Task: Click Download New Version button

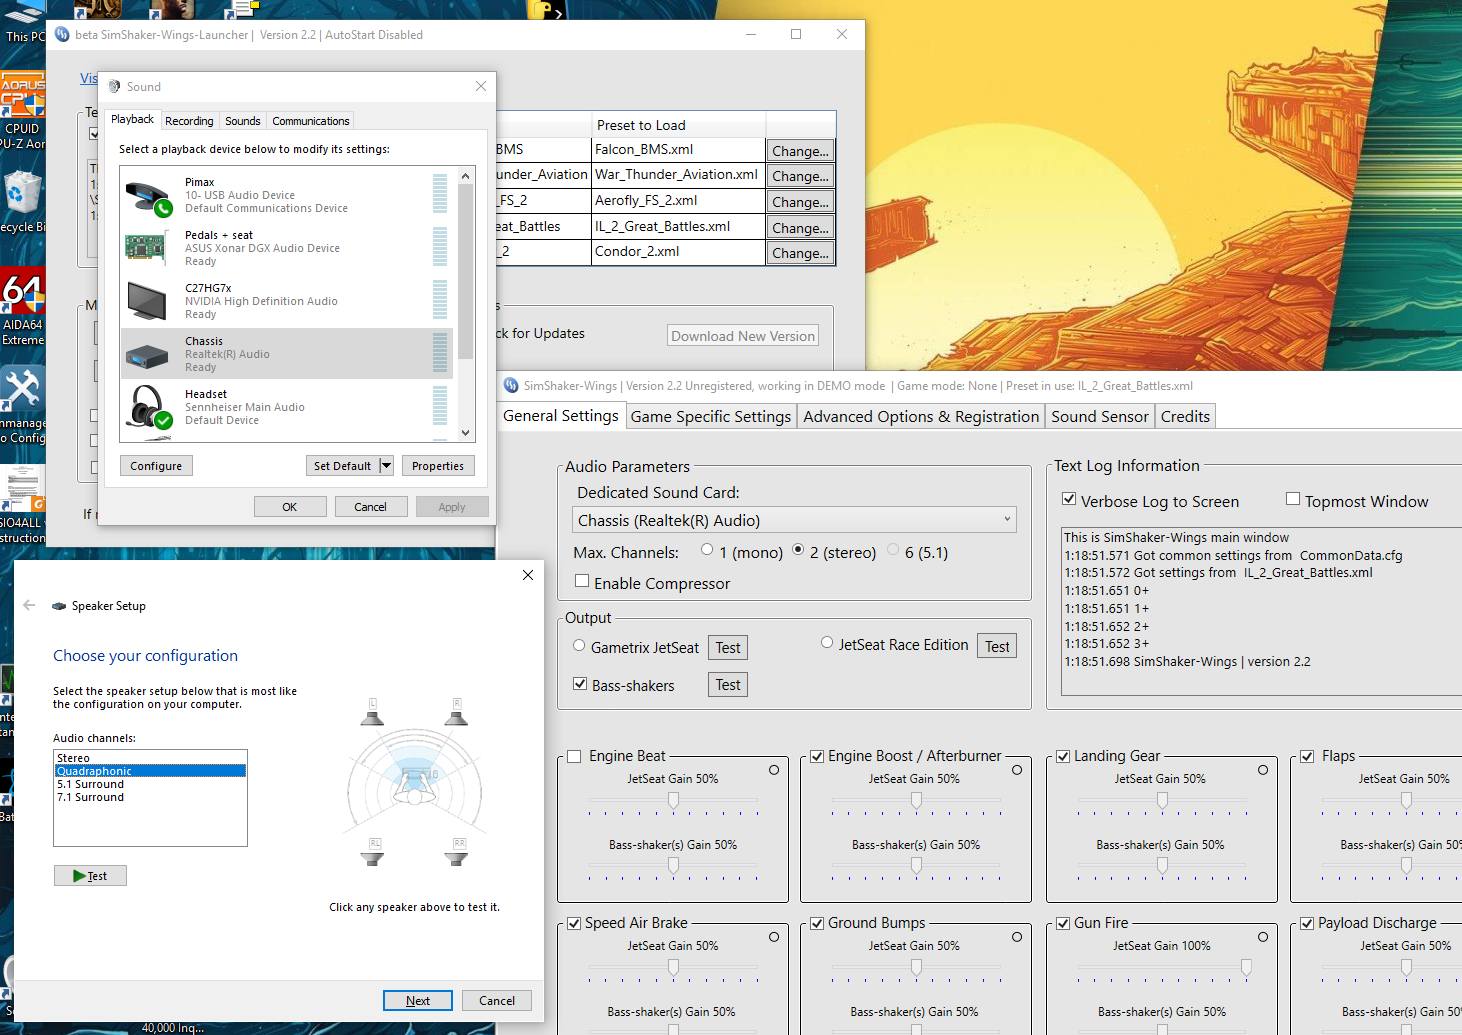Action: tap(743, 336)
